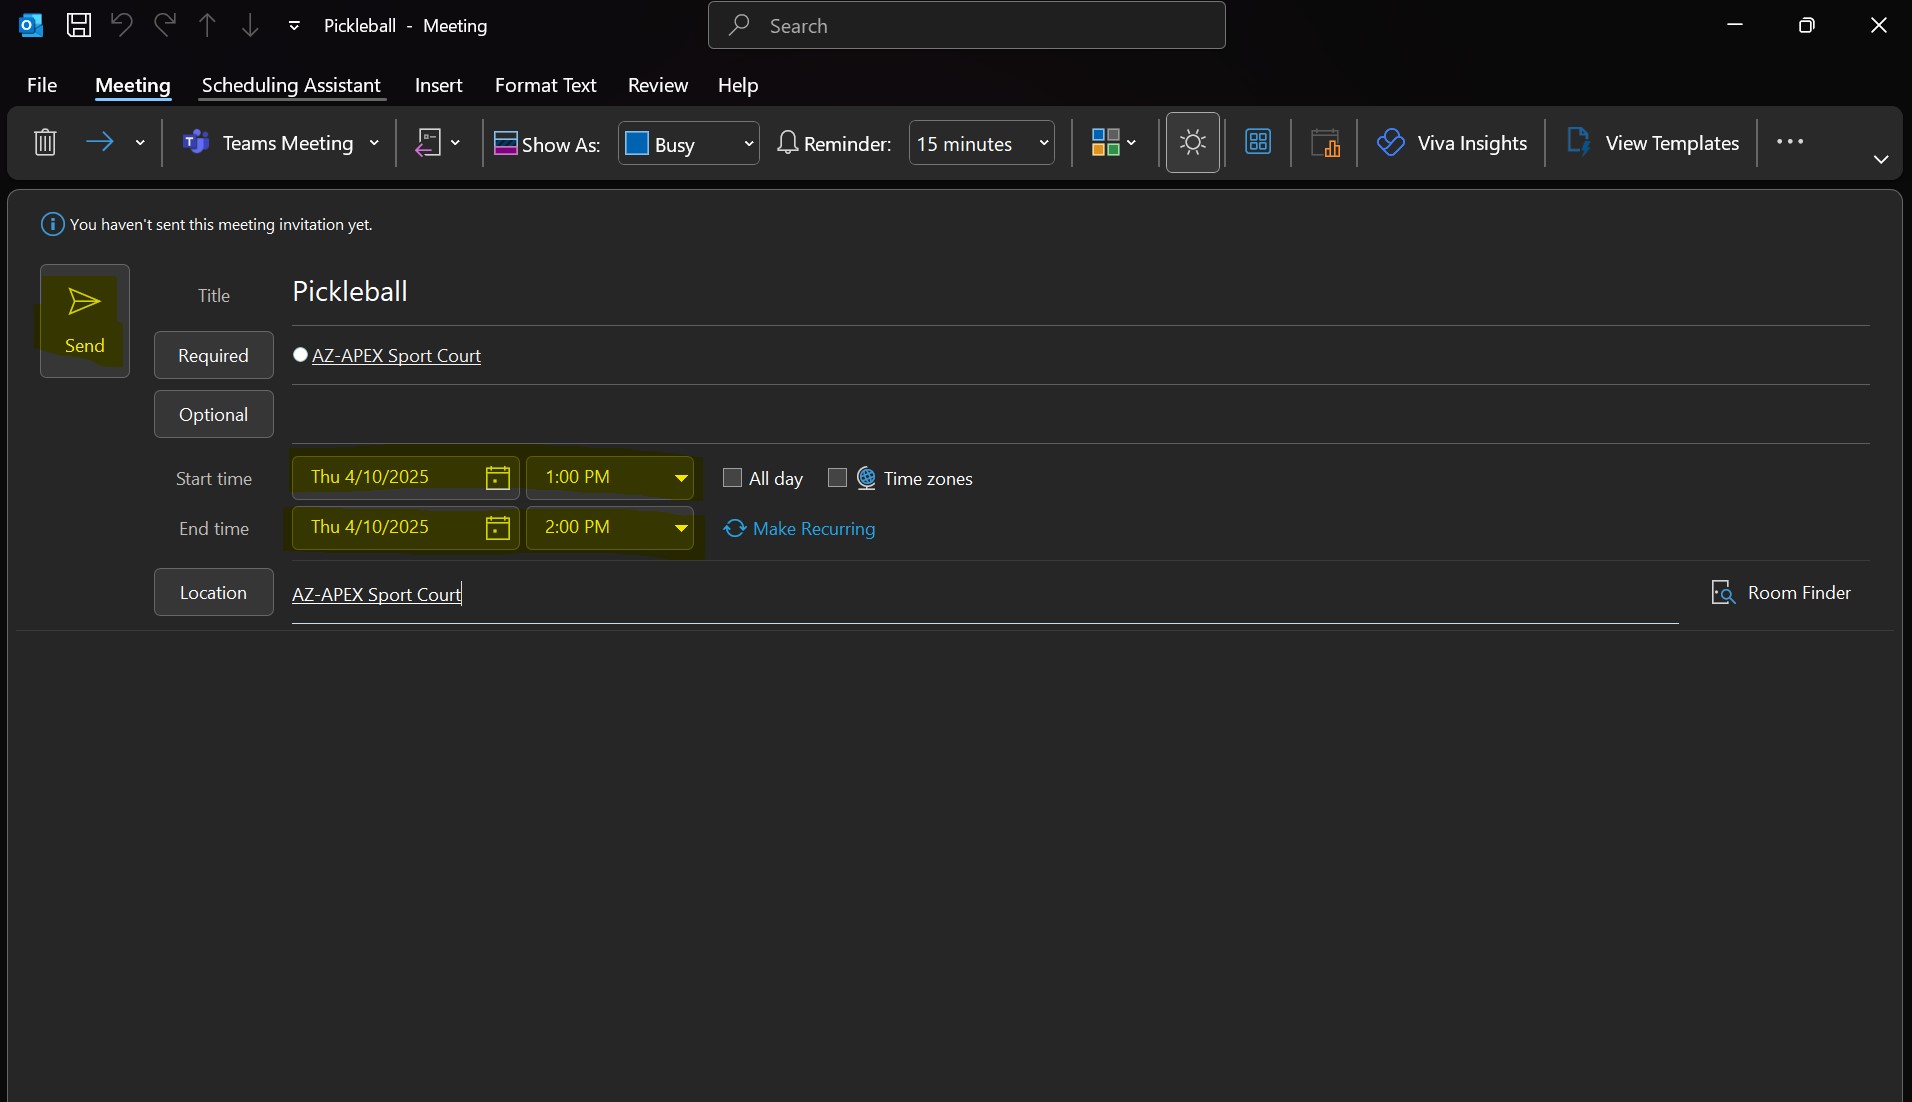1912x1102 pixels.
Task: Open end date calendar picker icon
Action: [x=497, y=527]
